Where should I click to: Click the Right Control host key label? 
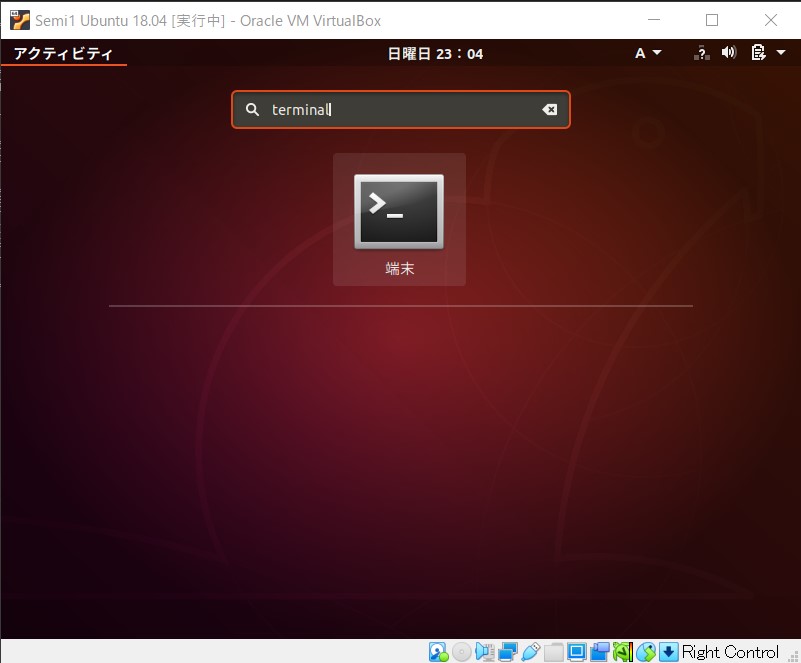[730, 652]
